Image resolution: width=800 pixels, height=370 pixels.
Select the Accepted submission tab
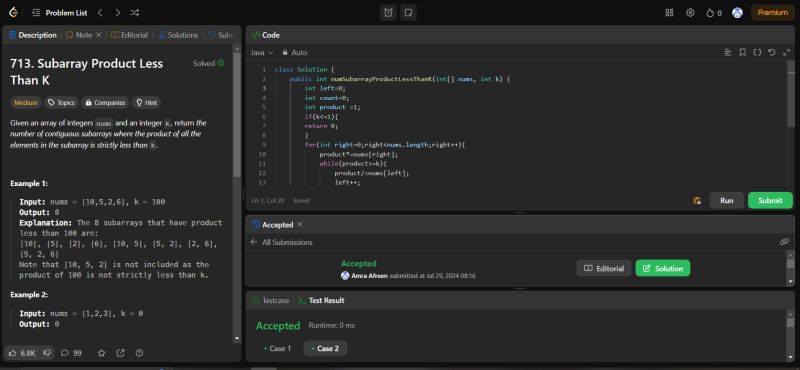pyautogui.click(x=273, y=225)
